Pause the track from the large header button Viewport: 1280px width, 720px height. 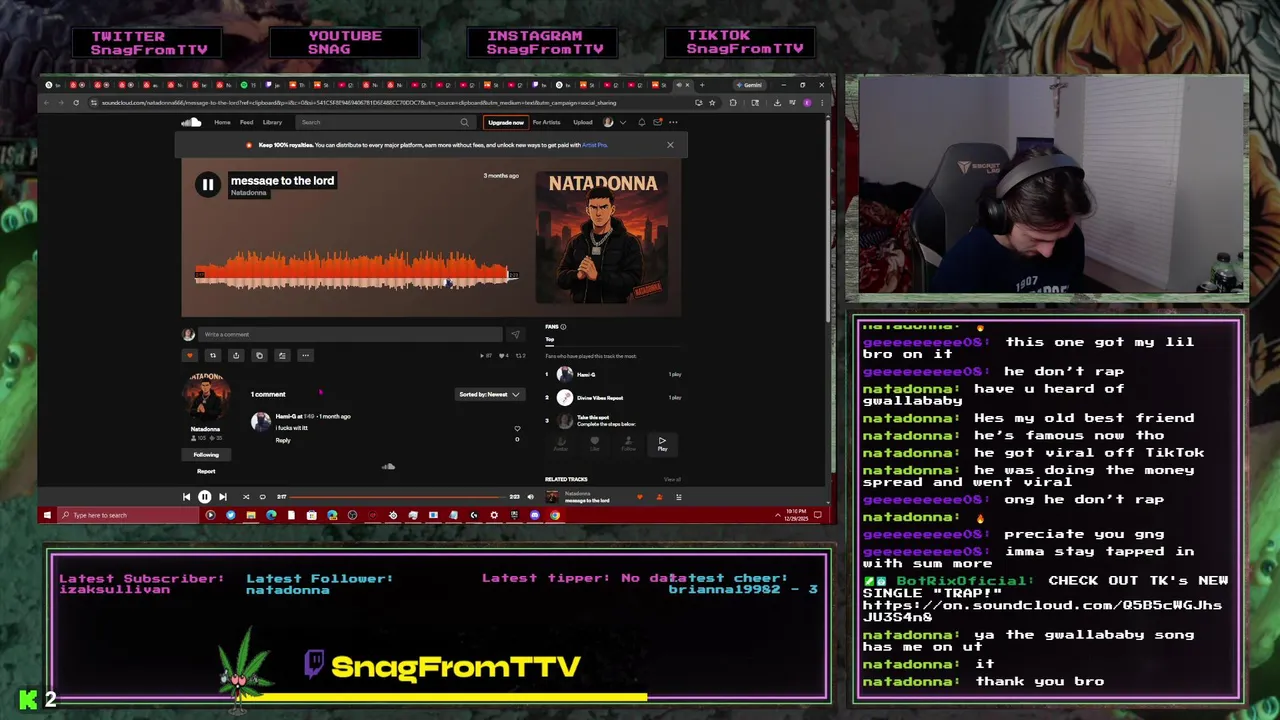[x=207, y=184]
